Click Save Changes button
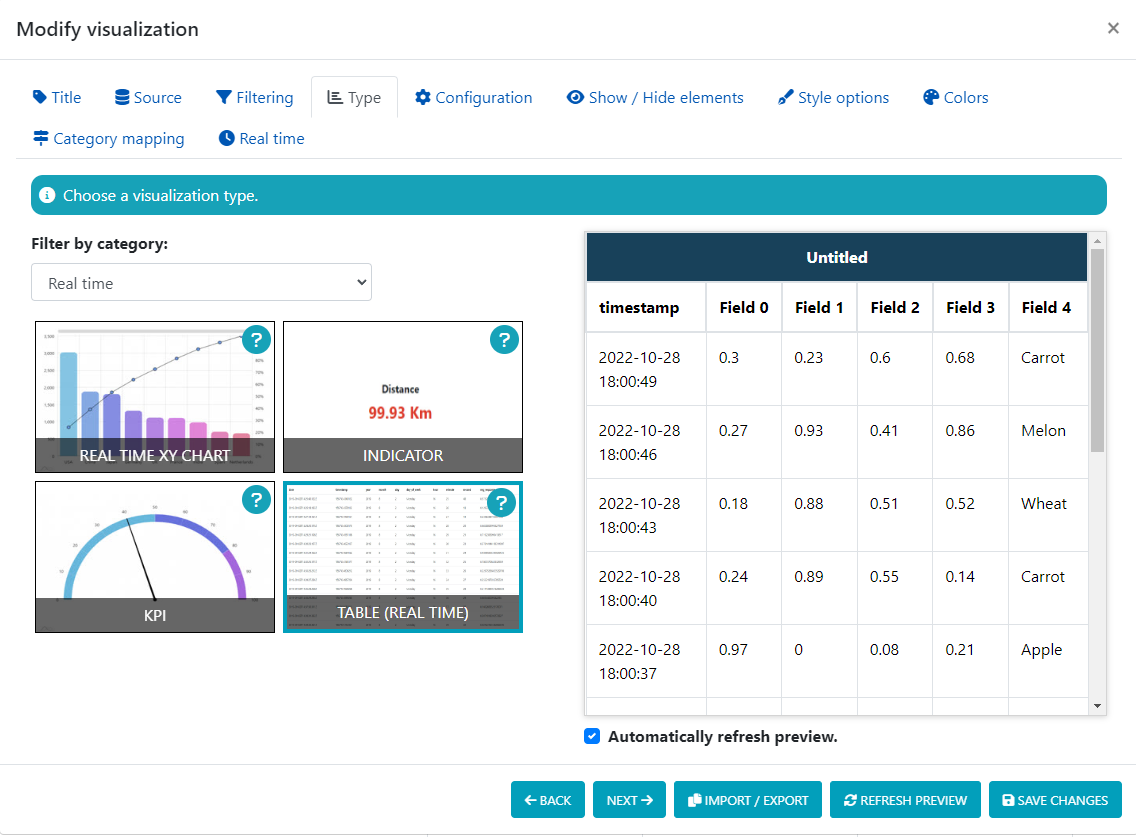This screenshot has width=1136, height=837. point(1055,799)
